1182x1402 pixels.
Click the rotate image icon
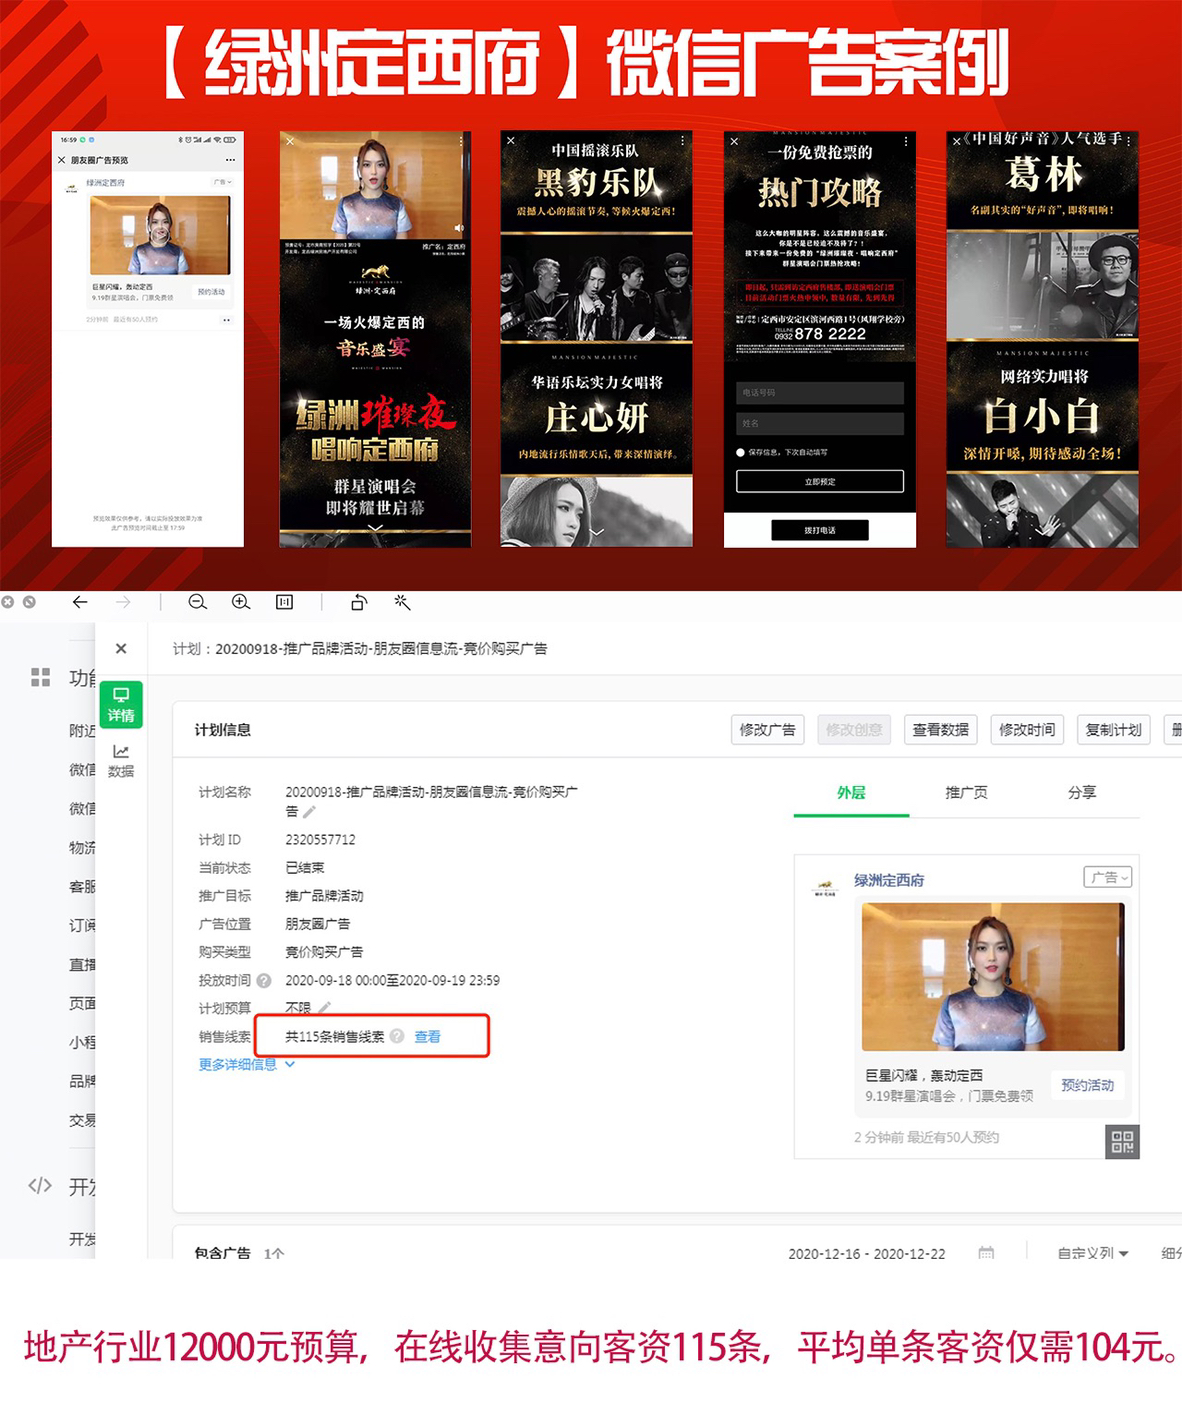point(359,602)
